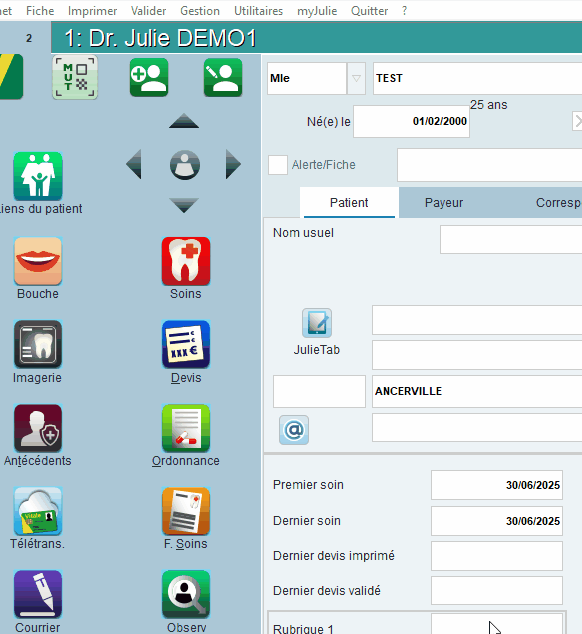Click the Premier soin date field
582x634 pixels.
[x=497, y=485]
